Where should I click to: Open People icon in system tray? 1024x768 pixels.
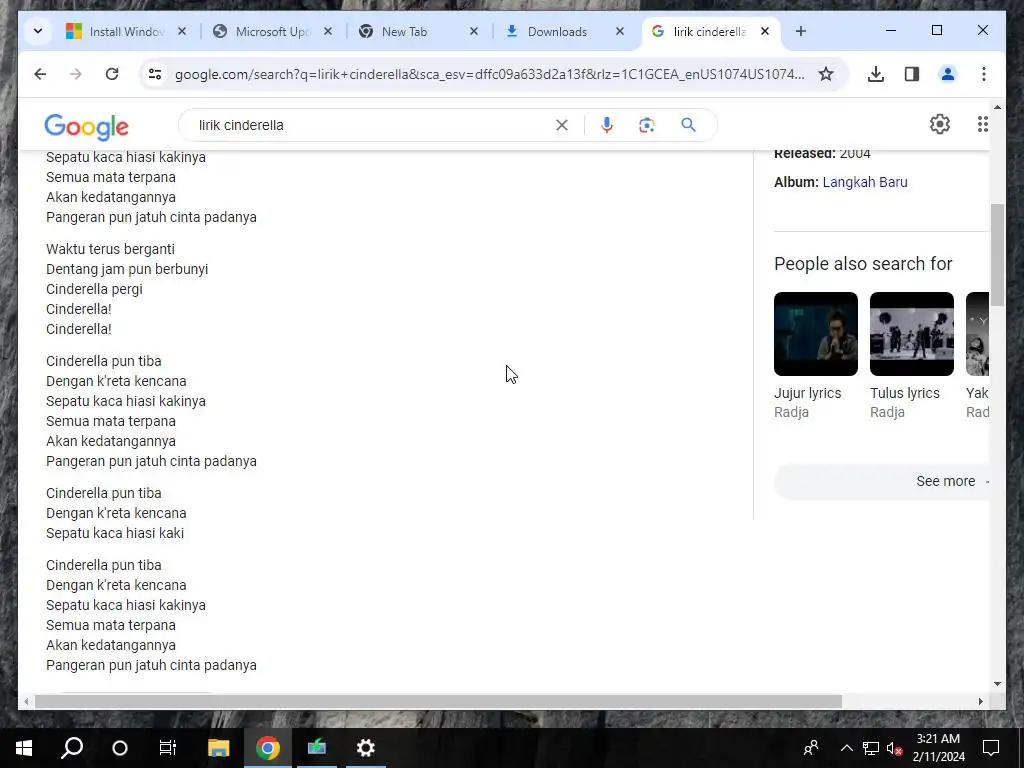tap(811, 748)
